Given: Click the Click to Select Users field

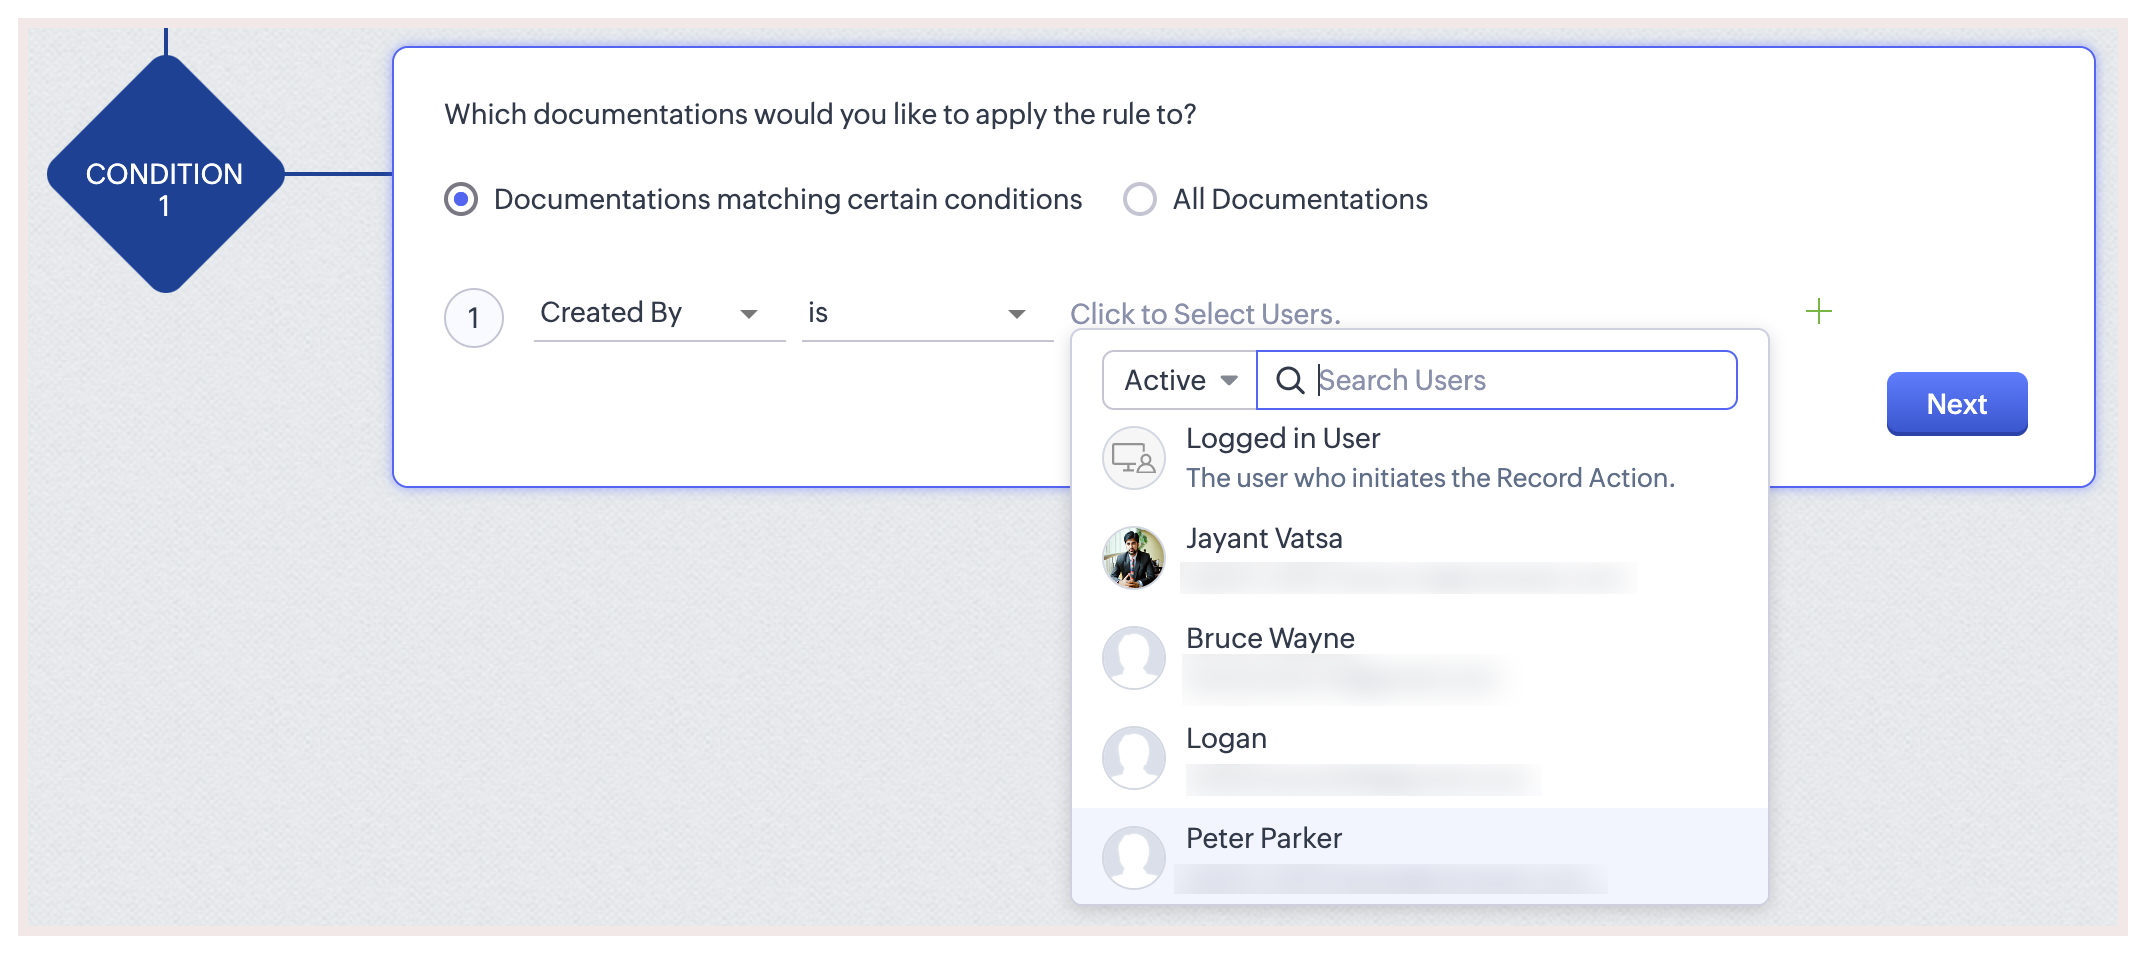Looking at the screenshot, I should (1204, 314).
